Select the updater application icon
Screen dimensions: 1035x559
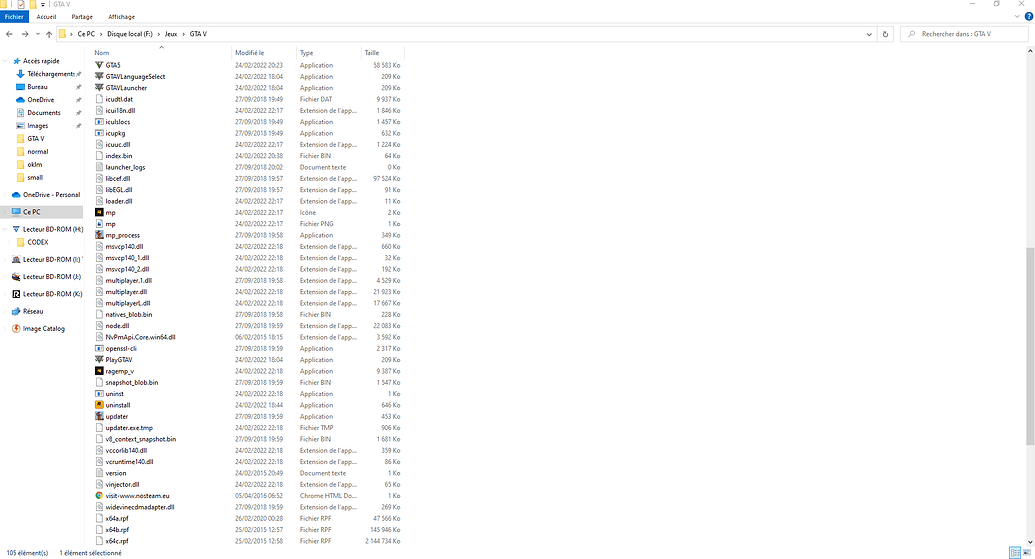99,416
